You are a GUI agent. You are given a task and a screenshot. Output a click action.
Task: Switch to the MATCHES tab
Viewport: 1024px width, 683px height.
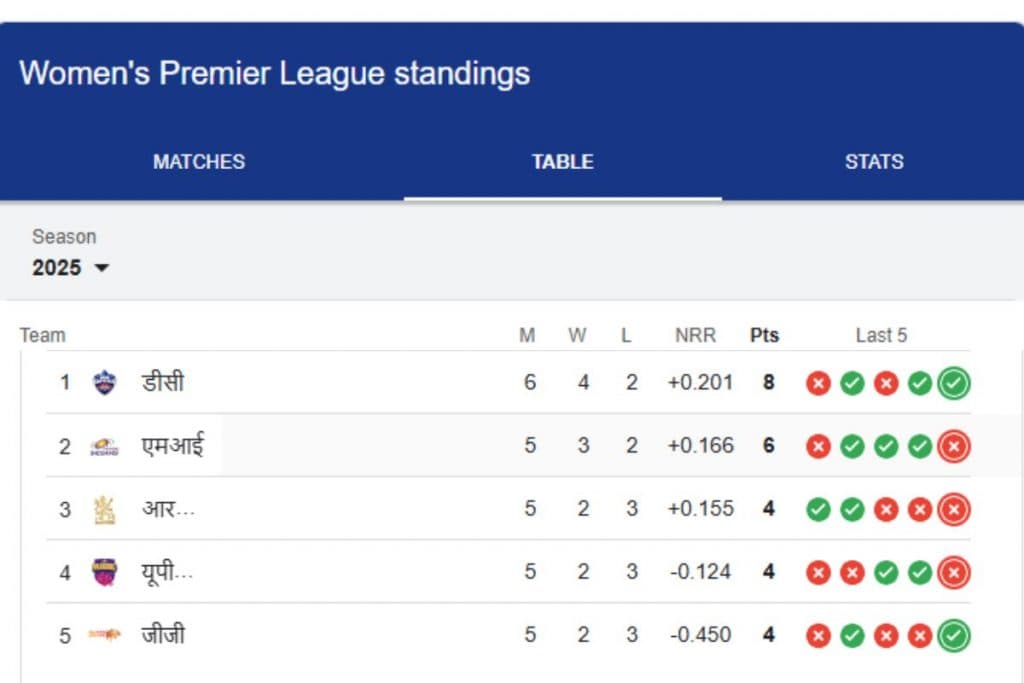click(199, 162)
